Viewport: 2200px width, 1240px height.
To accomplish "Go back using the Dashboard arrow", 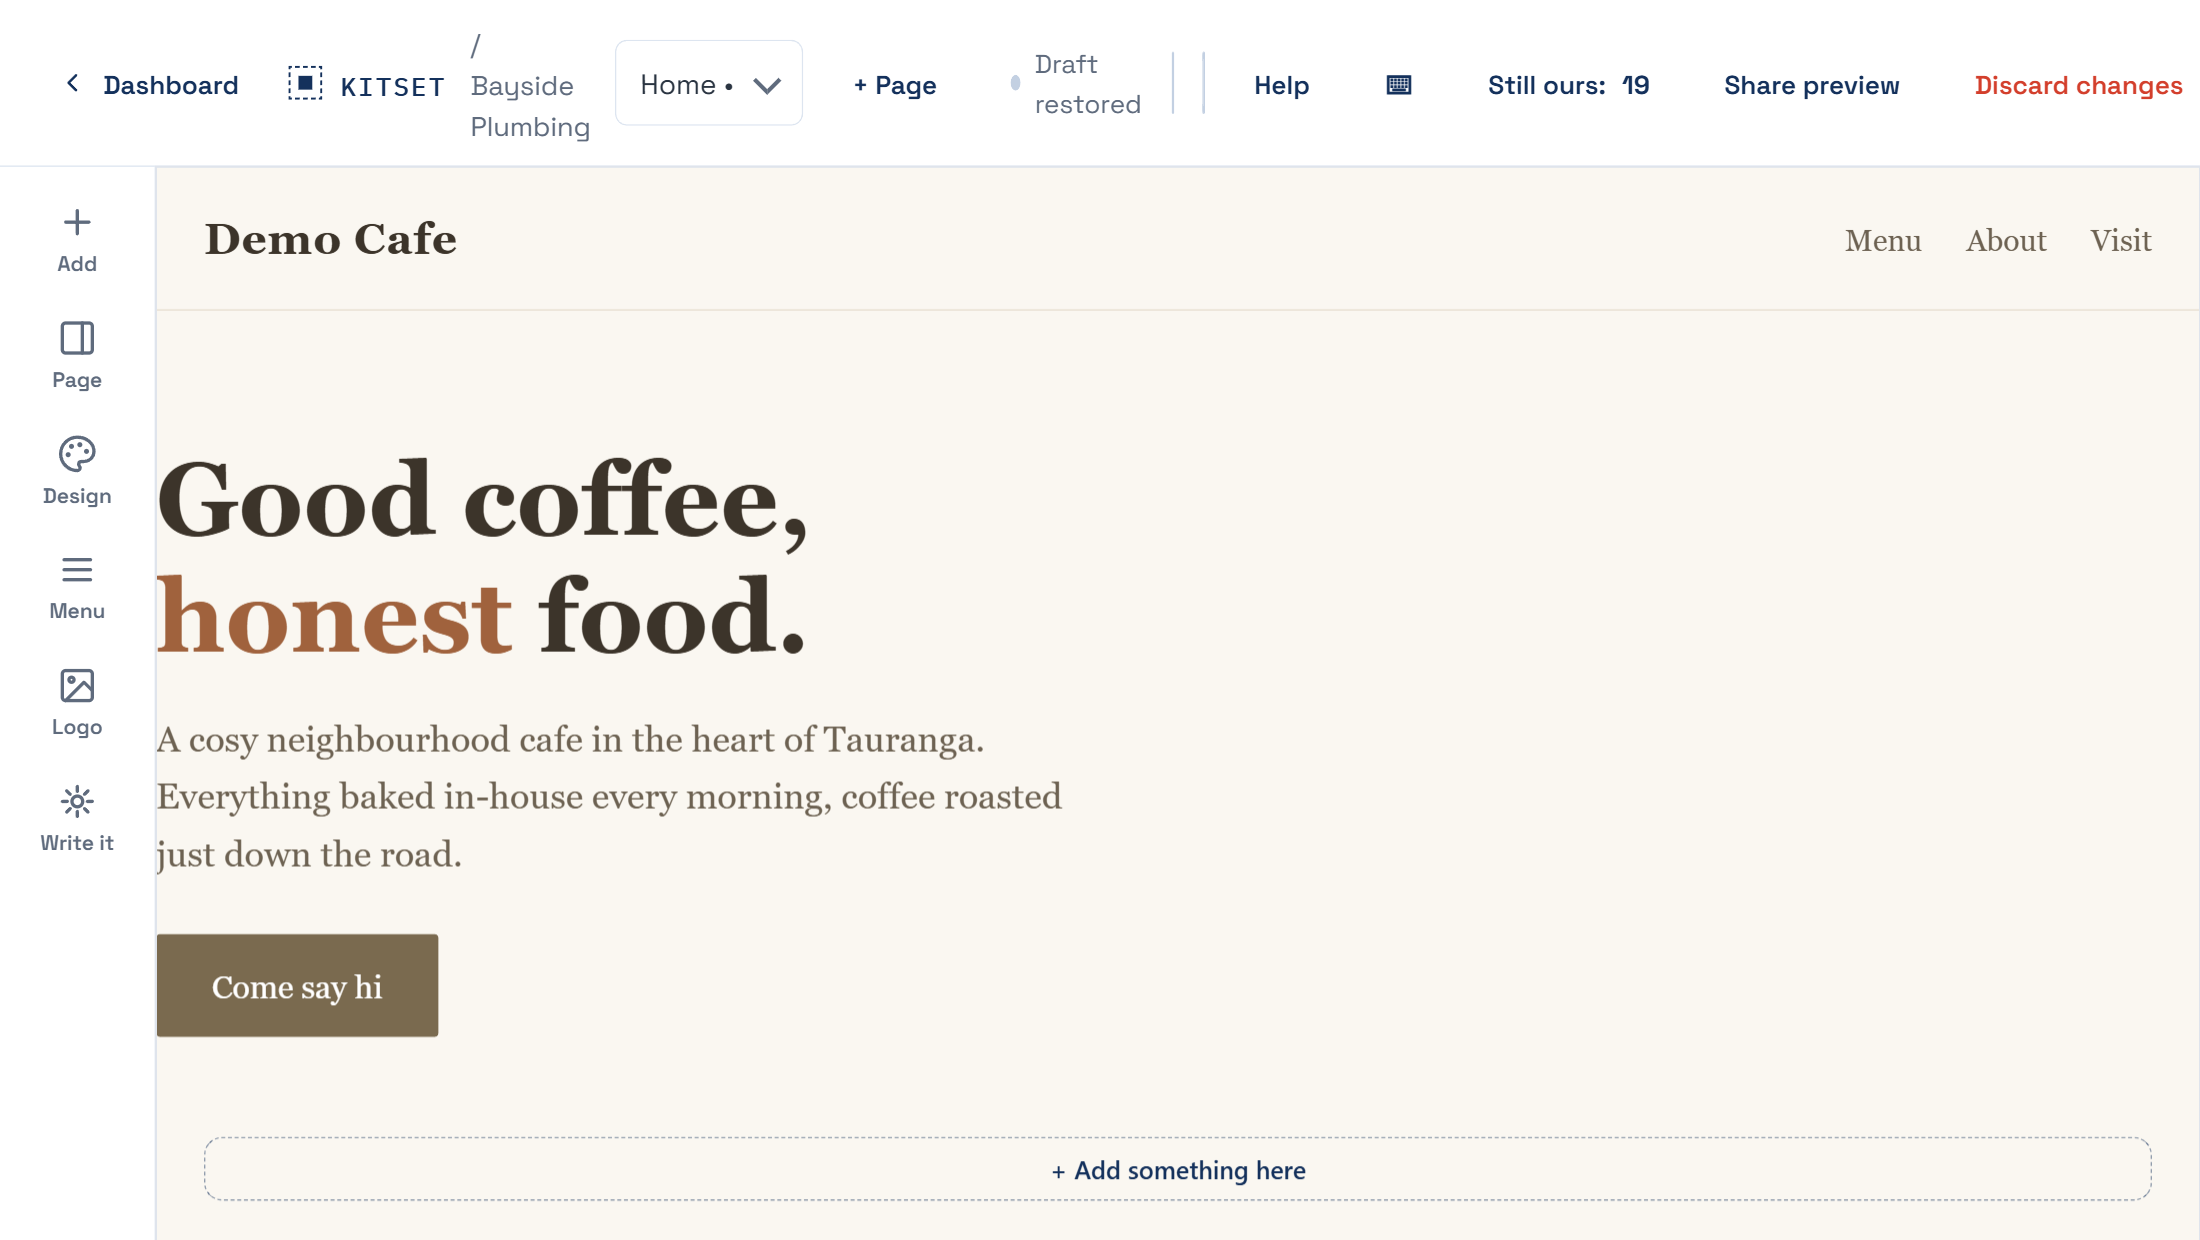I will (72, 84).
